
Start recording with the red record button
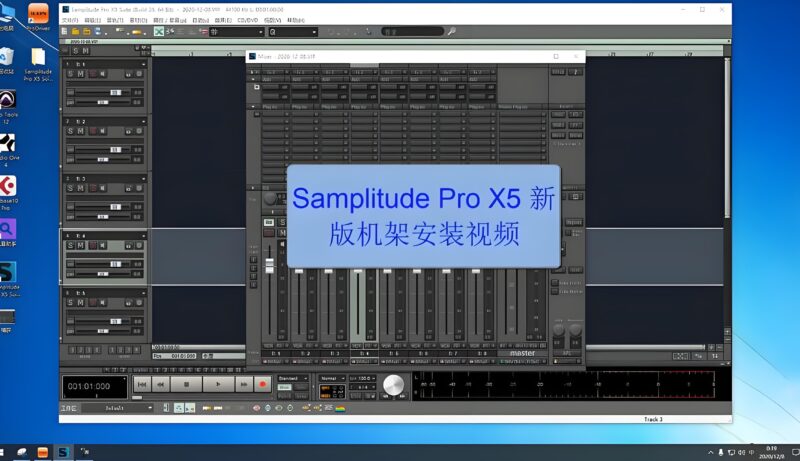263,384
